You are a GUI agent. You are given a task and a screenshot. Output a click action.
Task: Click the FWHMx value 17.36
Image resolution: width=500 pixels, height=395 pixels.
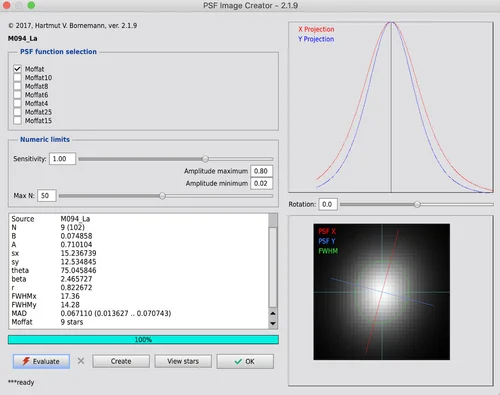coord(70,296)
